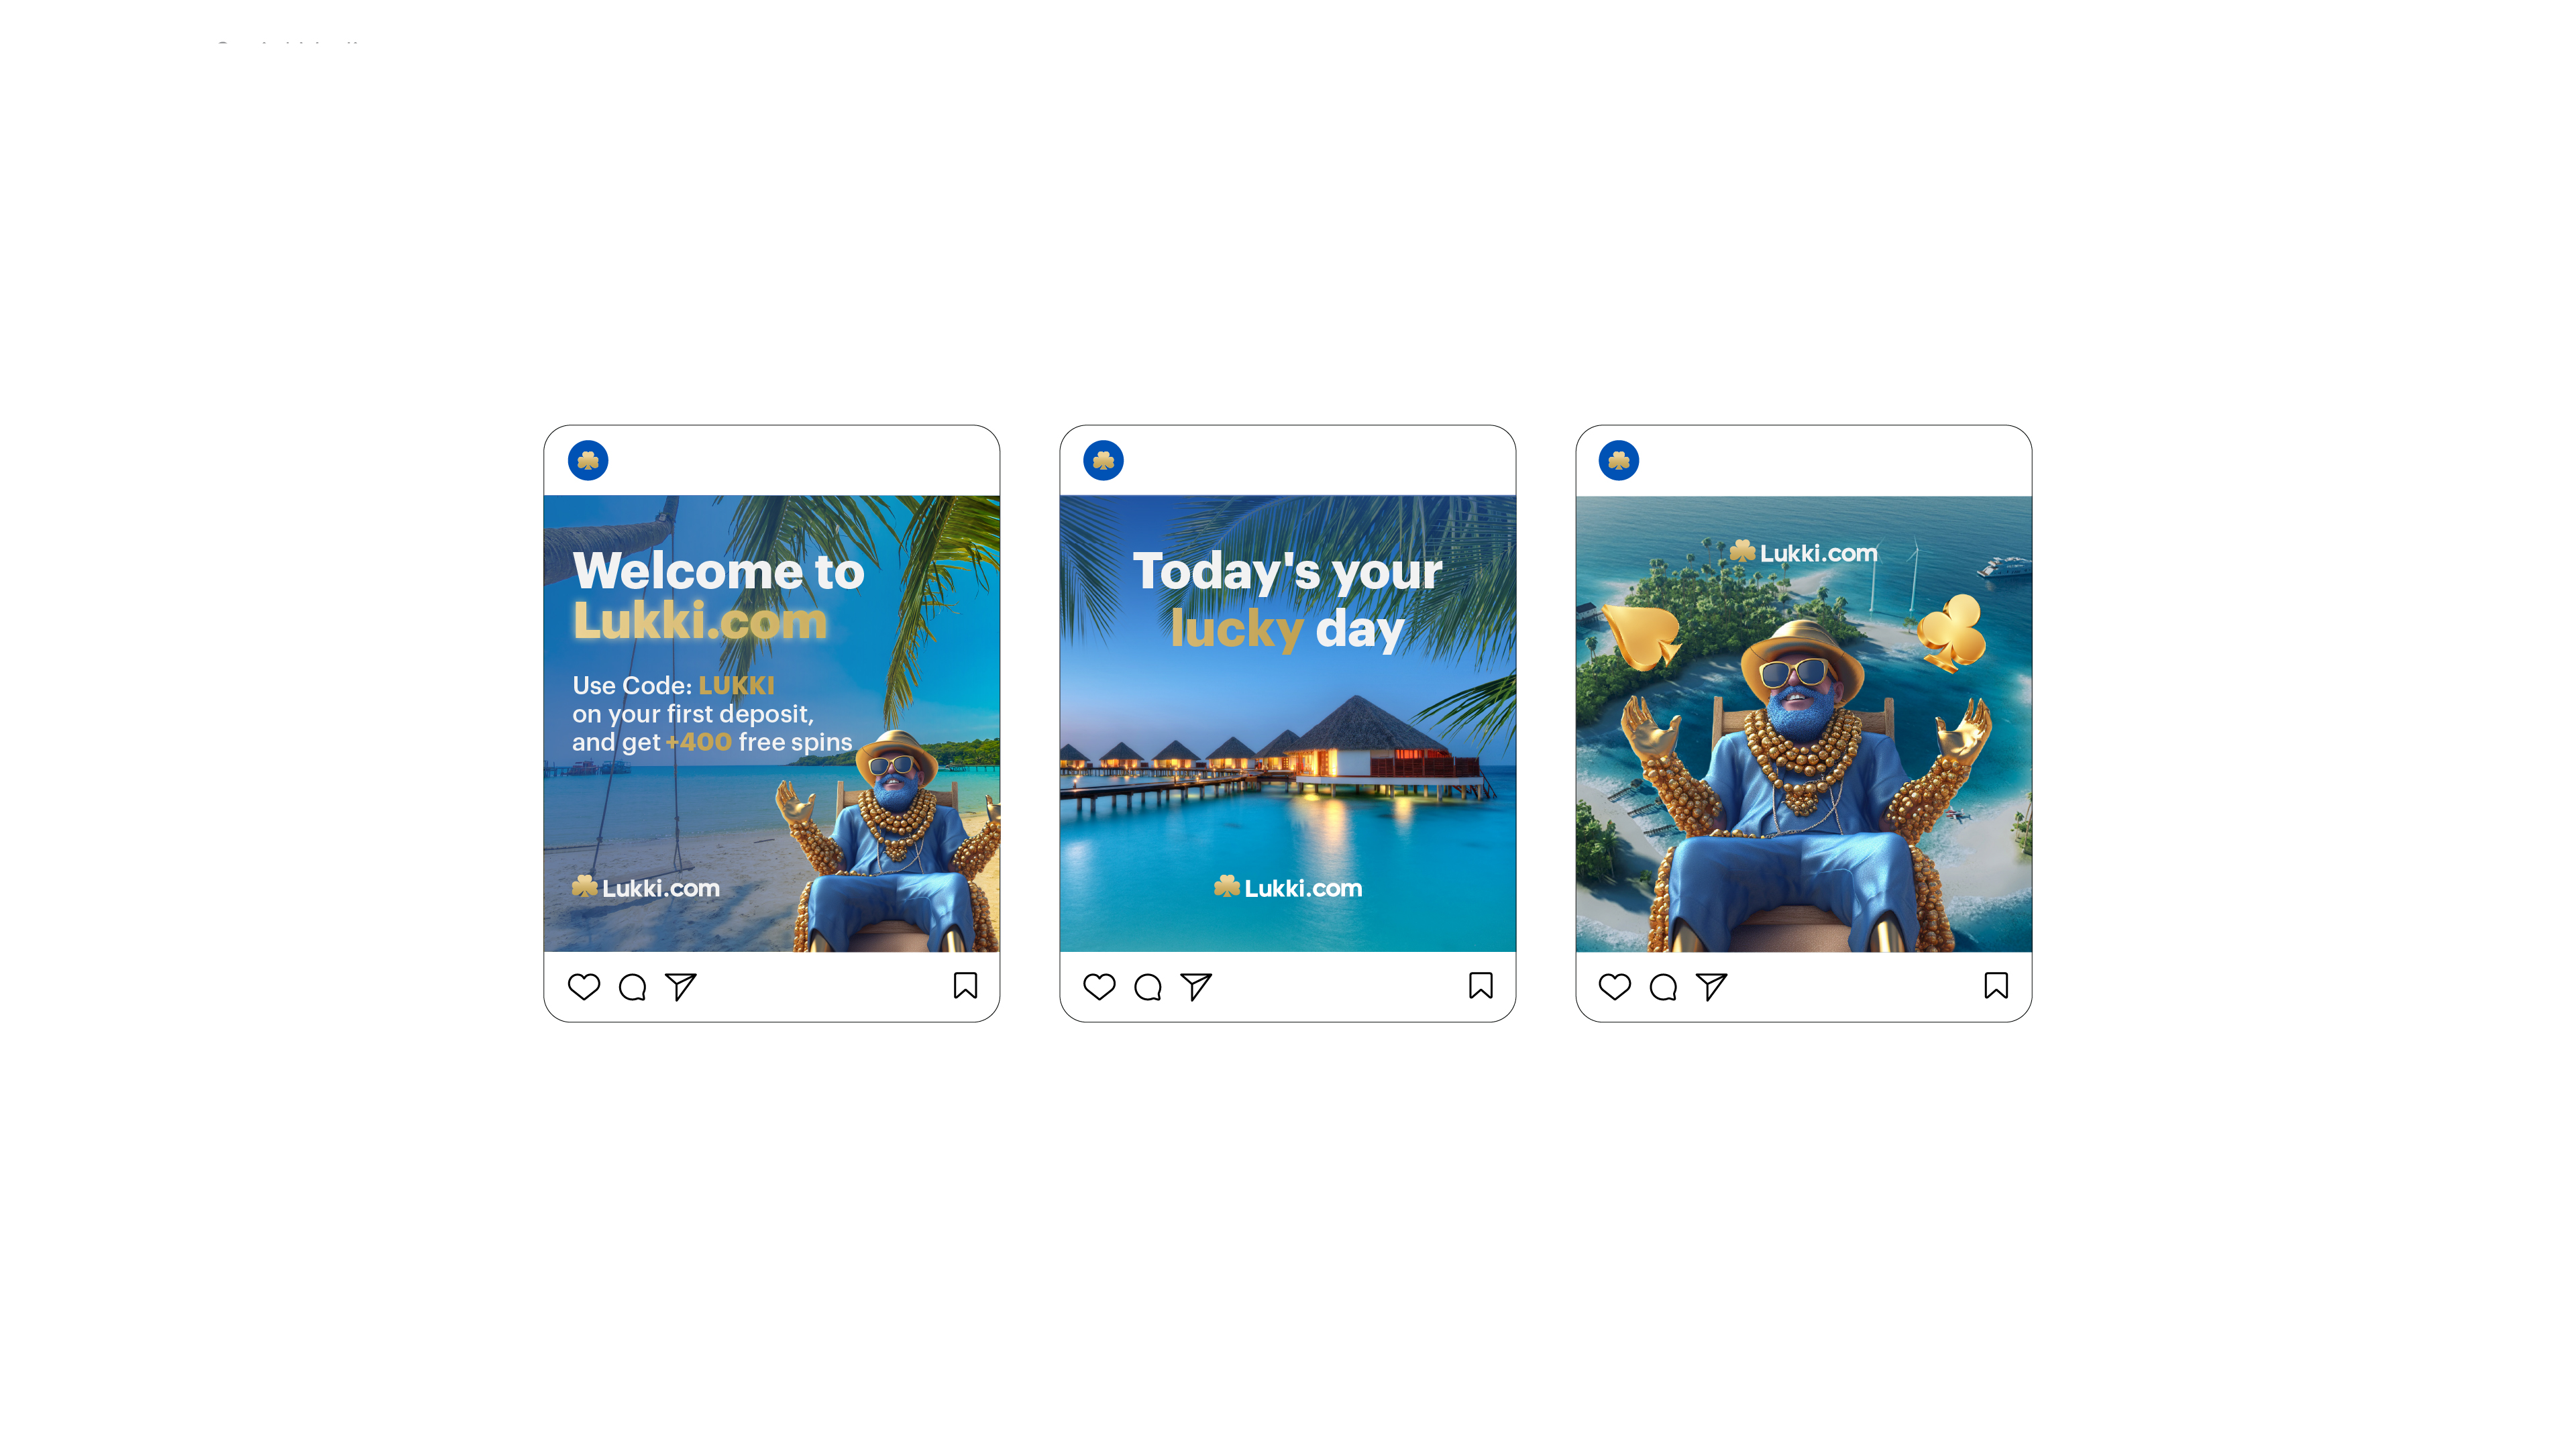Viewport: 2576px width, 1449px height.
Task: Save the lucky day post with bookmark
Action: (1481, 986)
